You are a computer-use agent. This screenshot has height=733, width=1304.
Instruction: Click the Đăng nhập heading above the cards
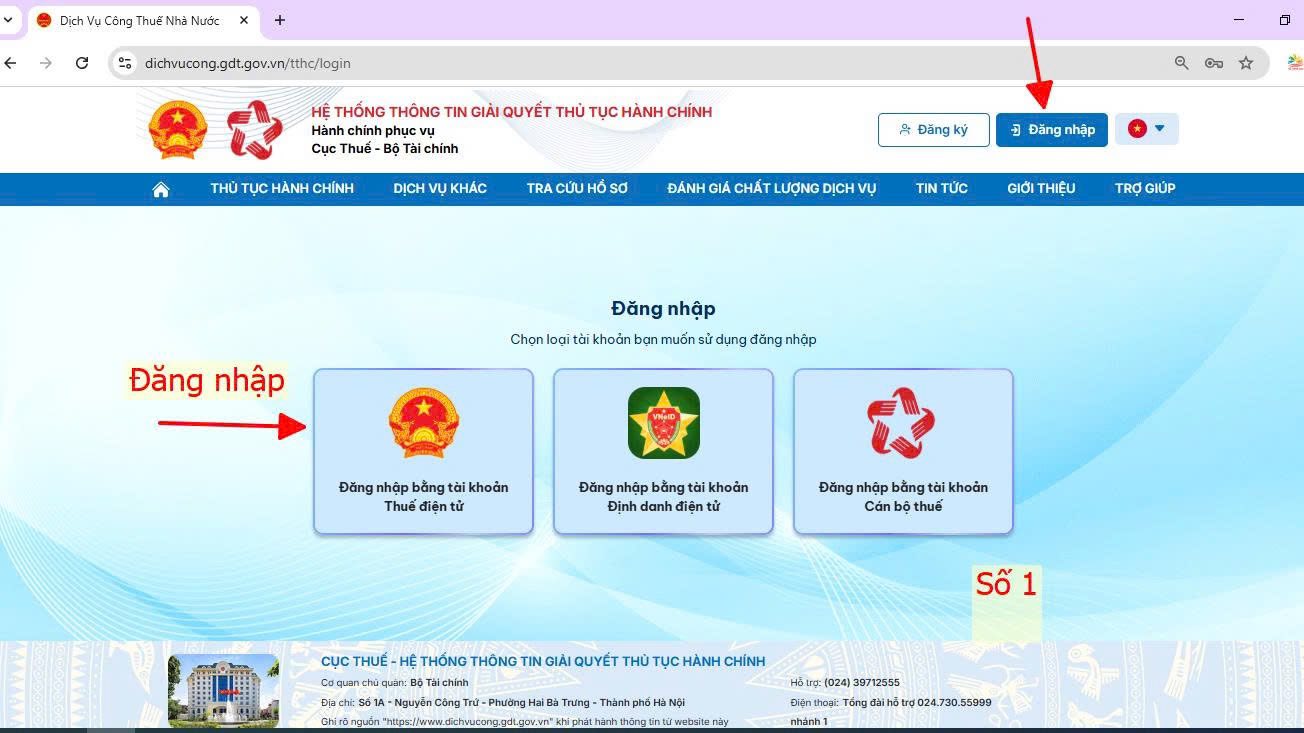tap(663, 309)
